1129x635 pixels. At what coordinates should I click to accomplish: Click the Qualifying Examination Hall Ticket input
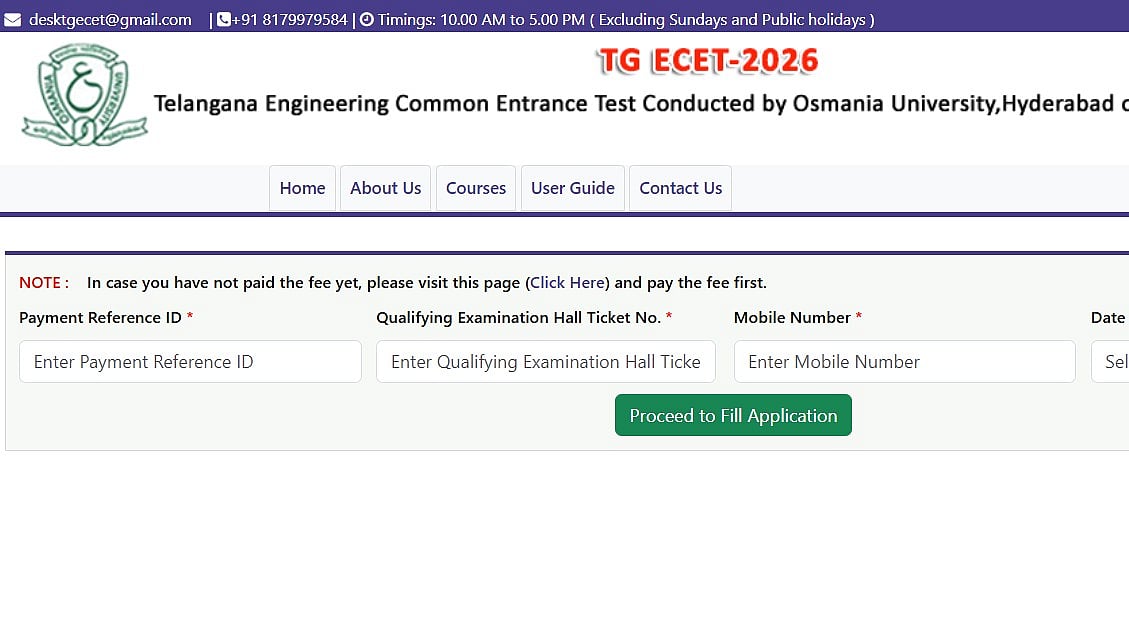coord(546,362)
